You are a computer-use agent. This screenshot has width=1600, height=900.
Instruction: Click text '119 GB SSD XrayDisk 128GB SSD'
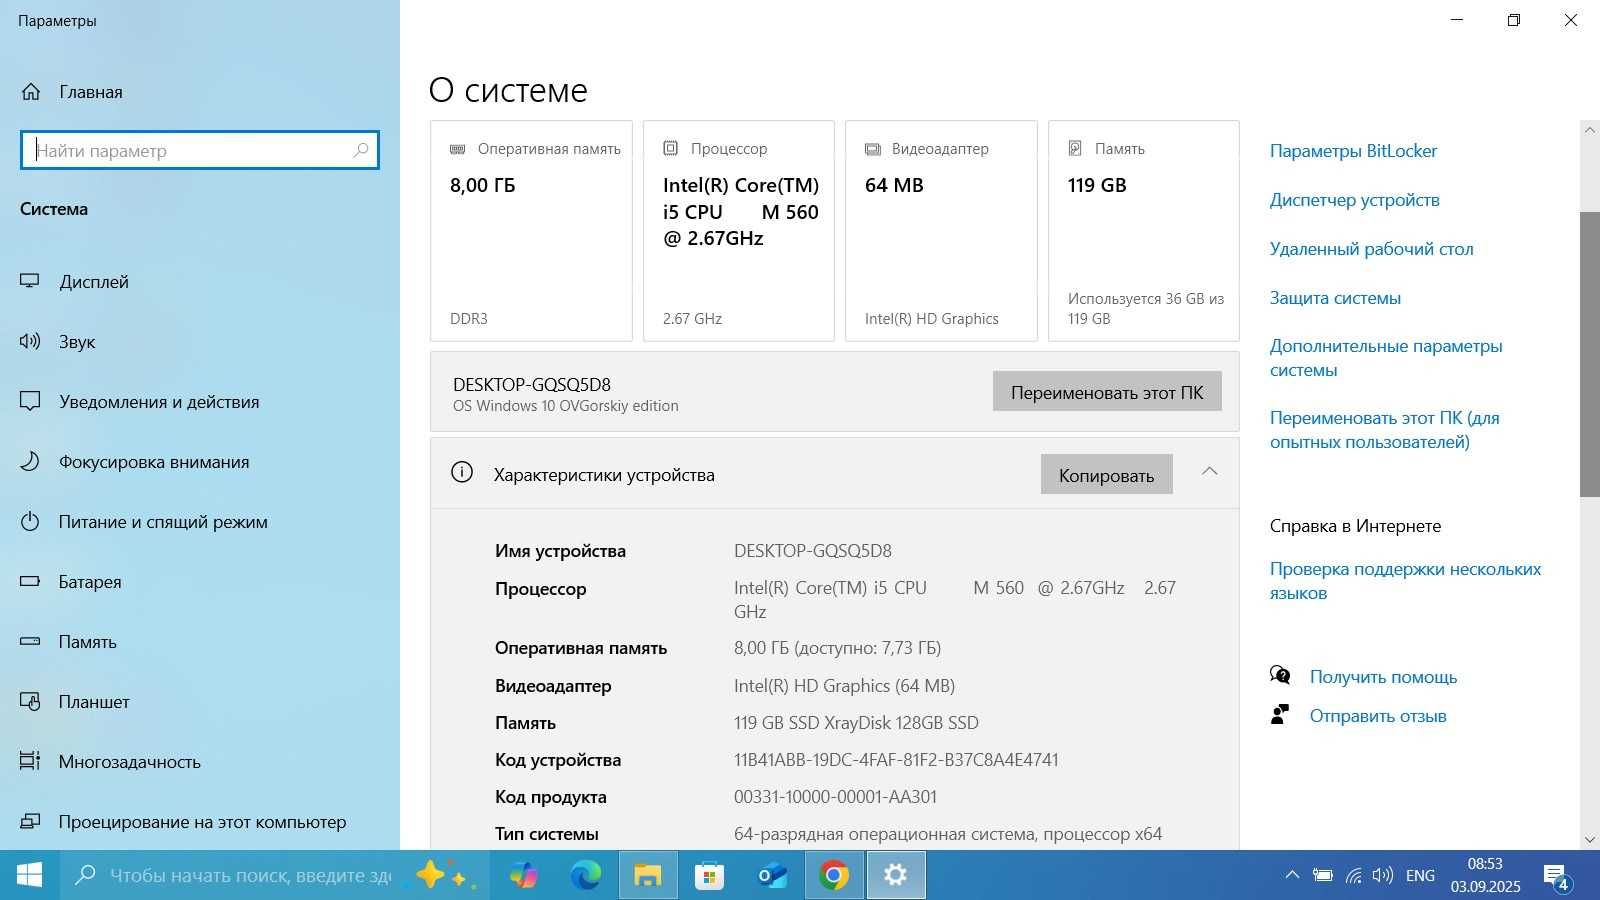[856, 723]
